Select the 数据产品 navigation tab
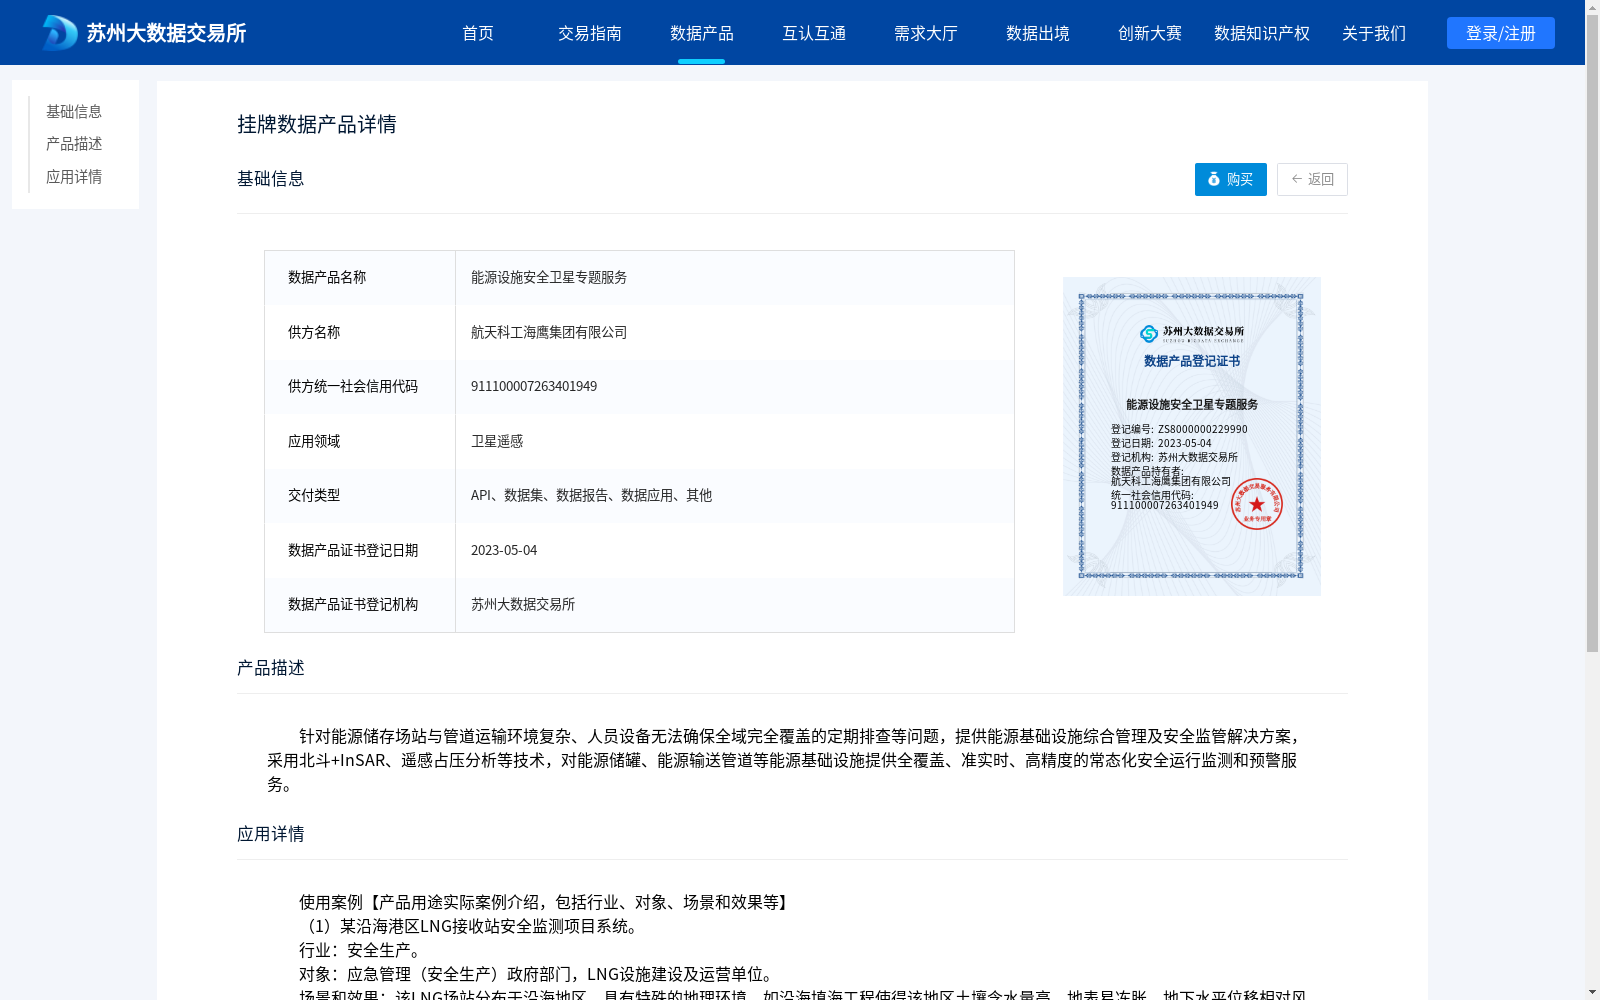Screen dimensions: 1600x1000 coord(702,33)
